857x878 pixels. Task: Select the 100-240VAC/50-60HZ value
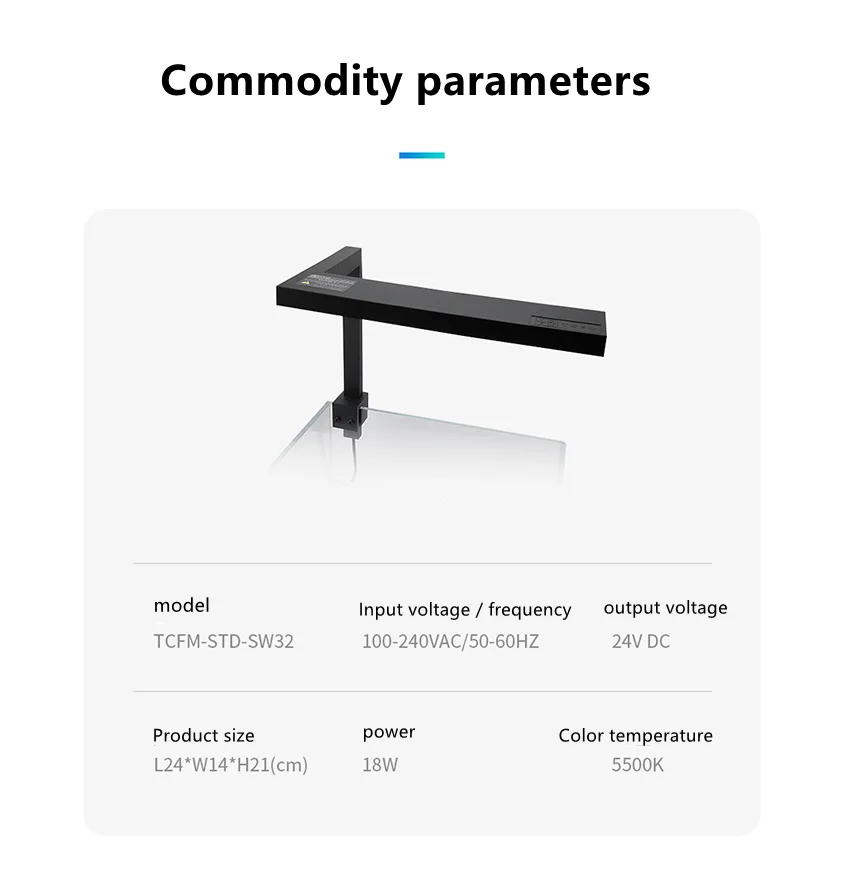pyautogui.click(x=450, y=641)
